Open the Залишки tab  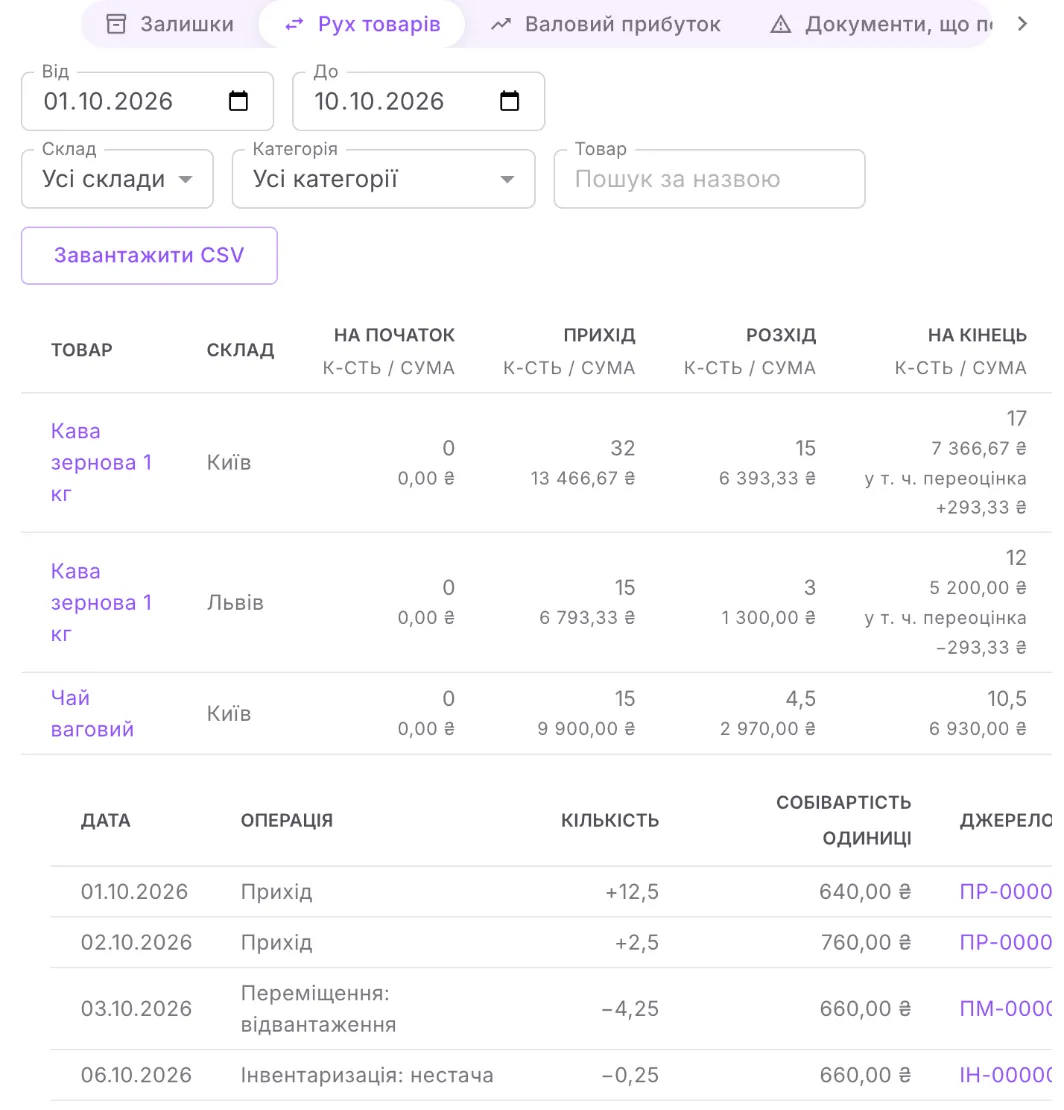point(170,24)
